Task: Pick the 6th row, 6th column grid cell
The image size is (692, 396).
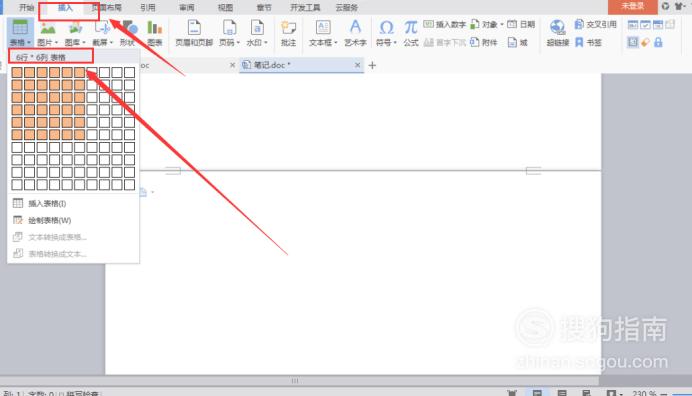Action: click(79, 135)
